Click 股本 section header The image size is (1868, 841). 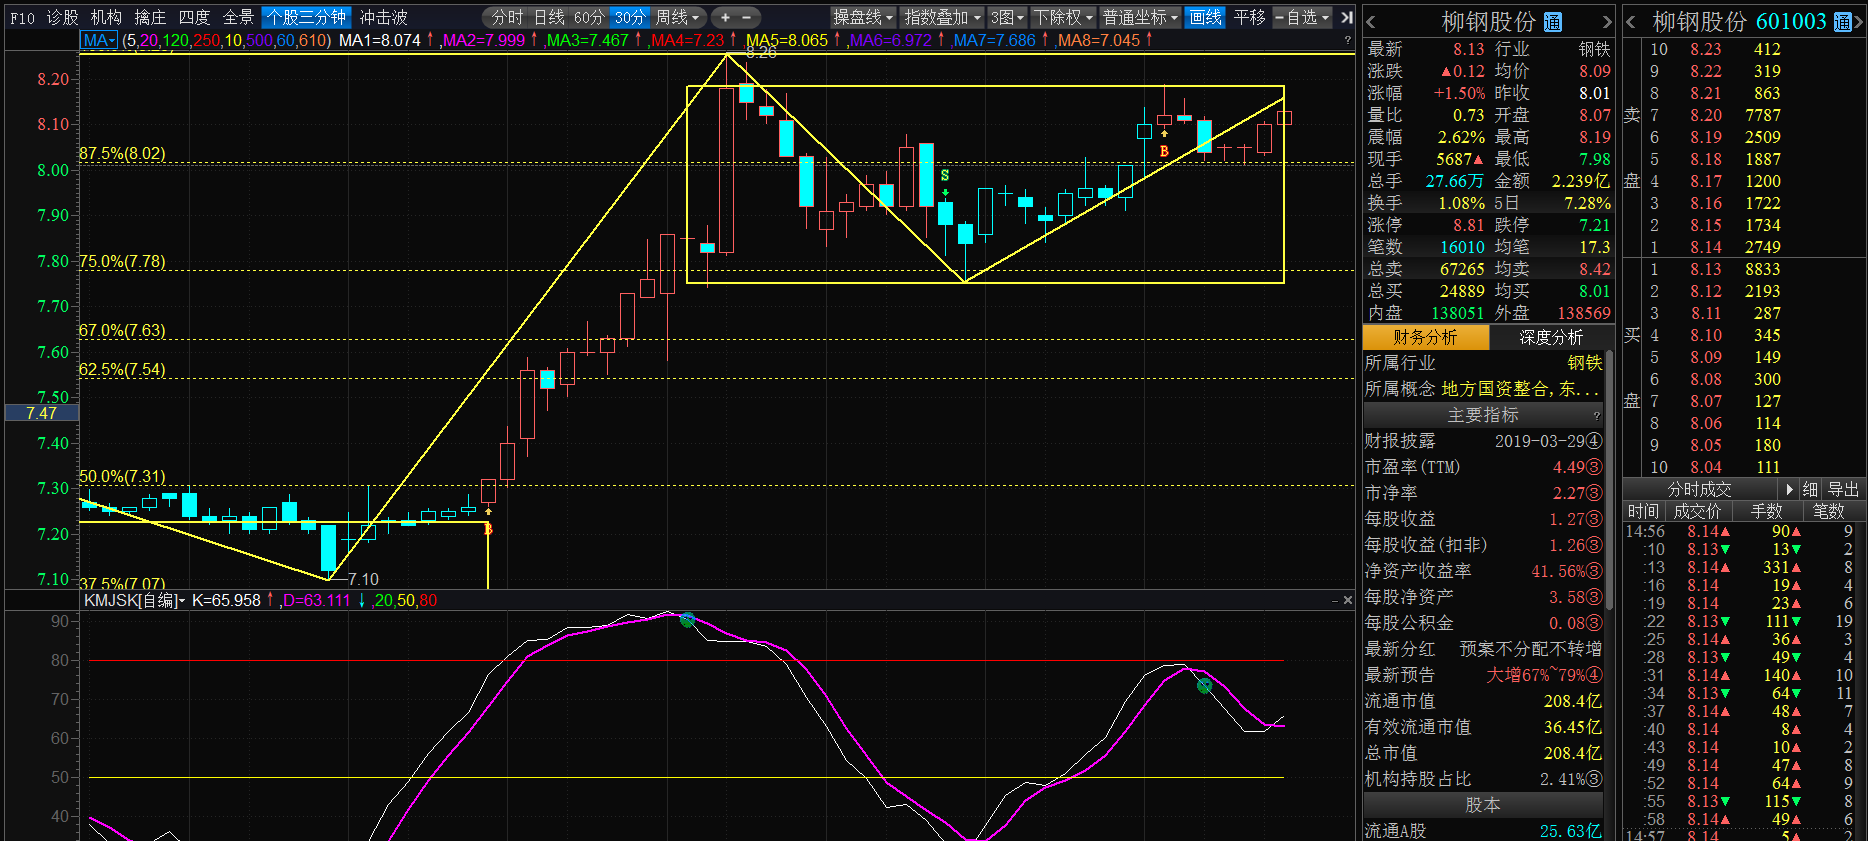point(1483,805)
